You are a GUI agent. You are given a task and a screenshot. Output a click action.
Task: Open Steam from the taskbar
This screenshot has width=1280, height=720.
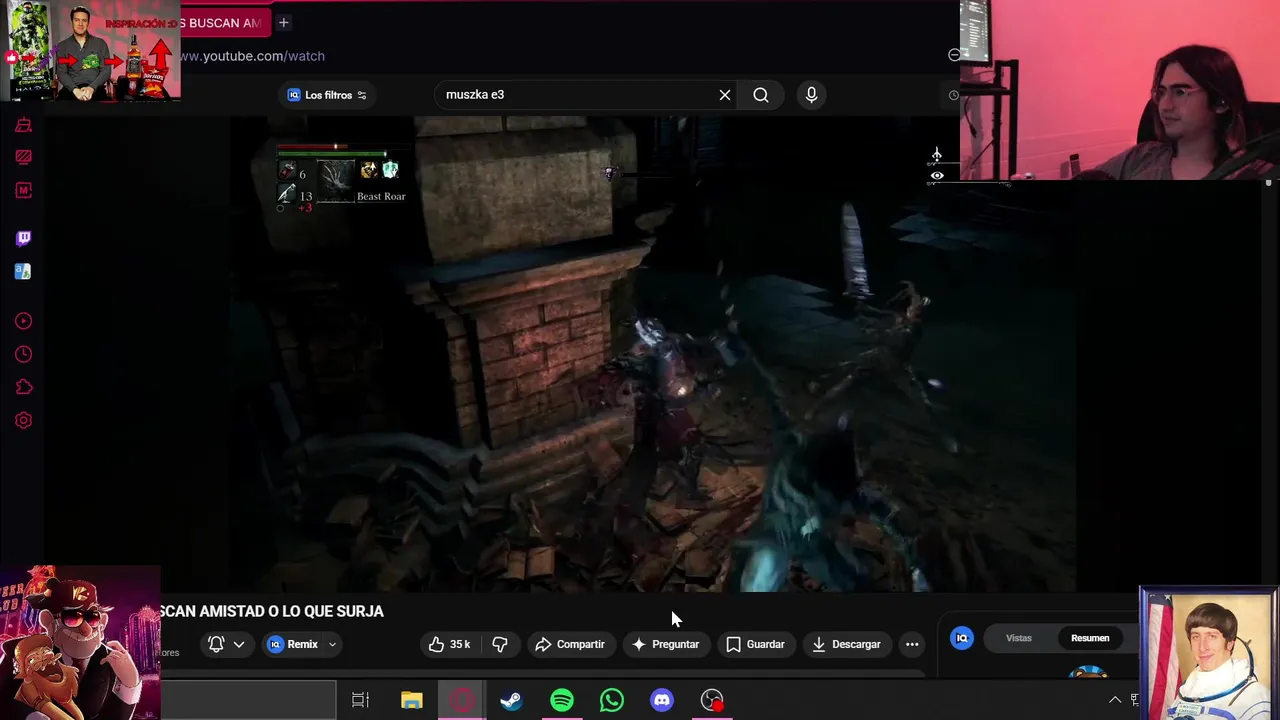pyautogui.click(x=511, y=700)
